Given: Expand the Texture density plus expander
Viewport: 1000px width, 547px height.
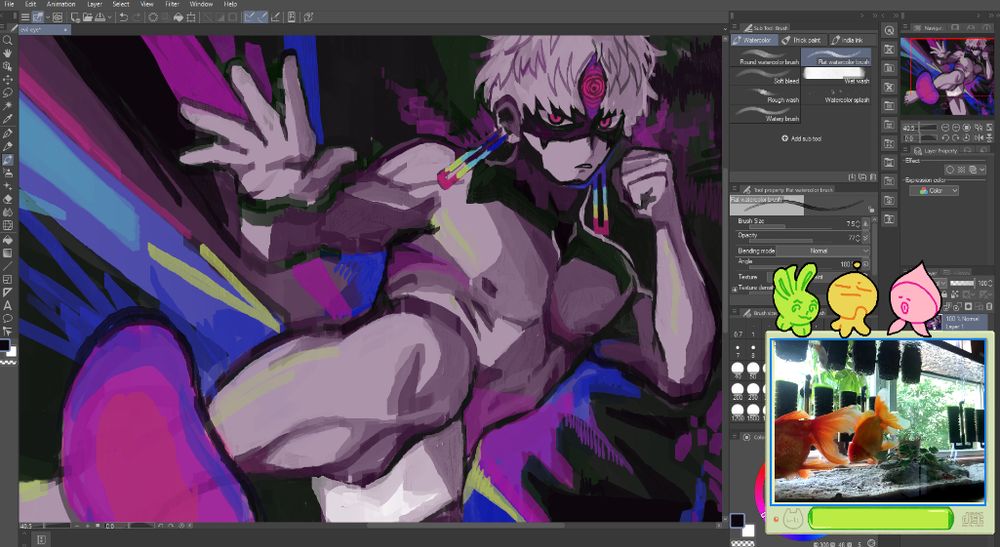Looking at the screenshot, I should point(734,289).
